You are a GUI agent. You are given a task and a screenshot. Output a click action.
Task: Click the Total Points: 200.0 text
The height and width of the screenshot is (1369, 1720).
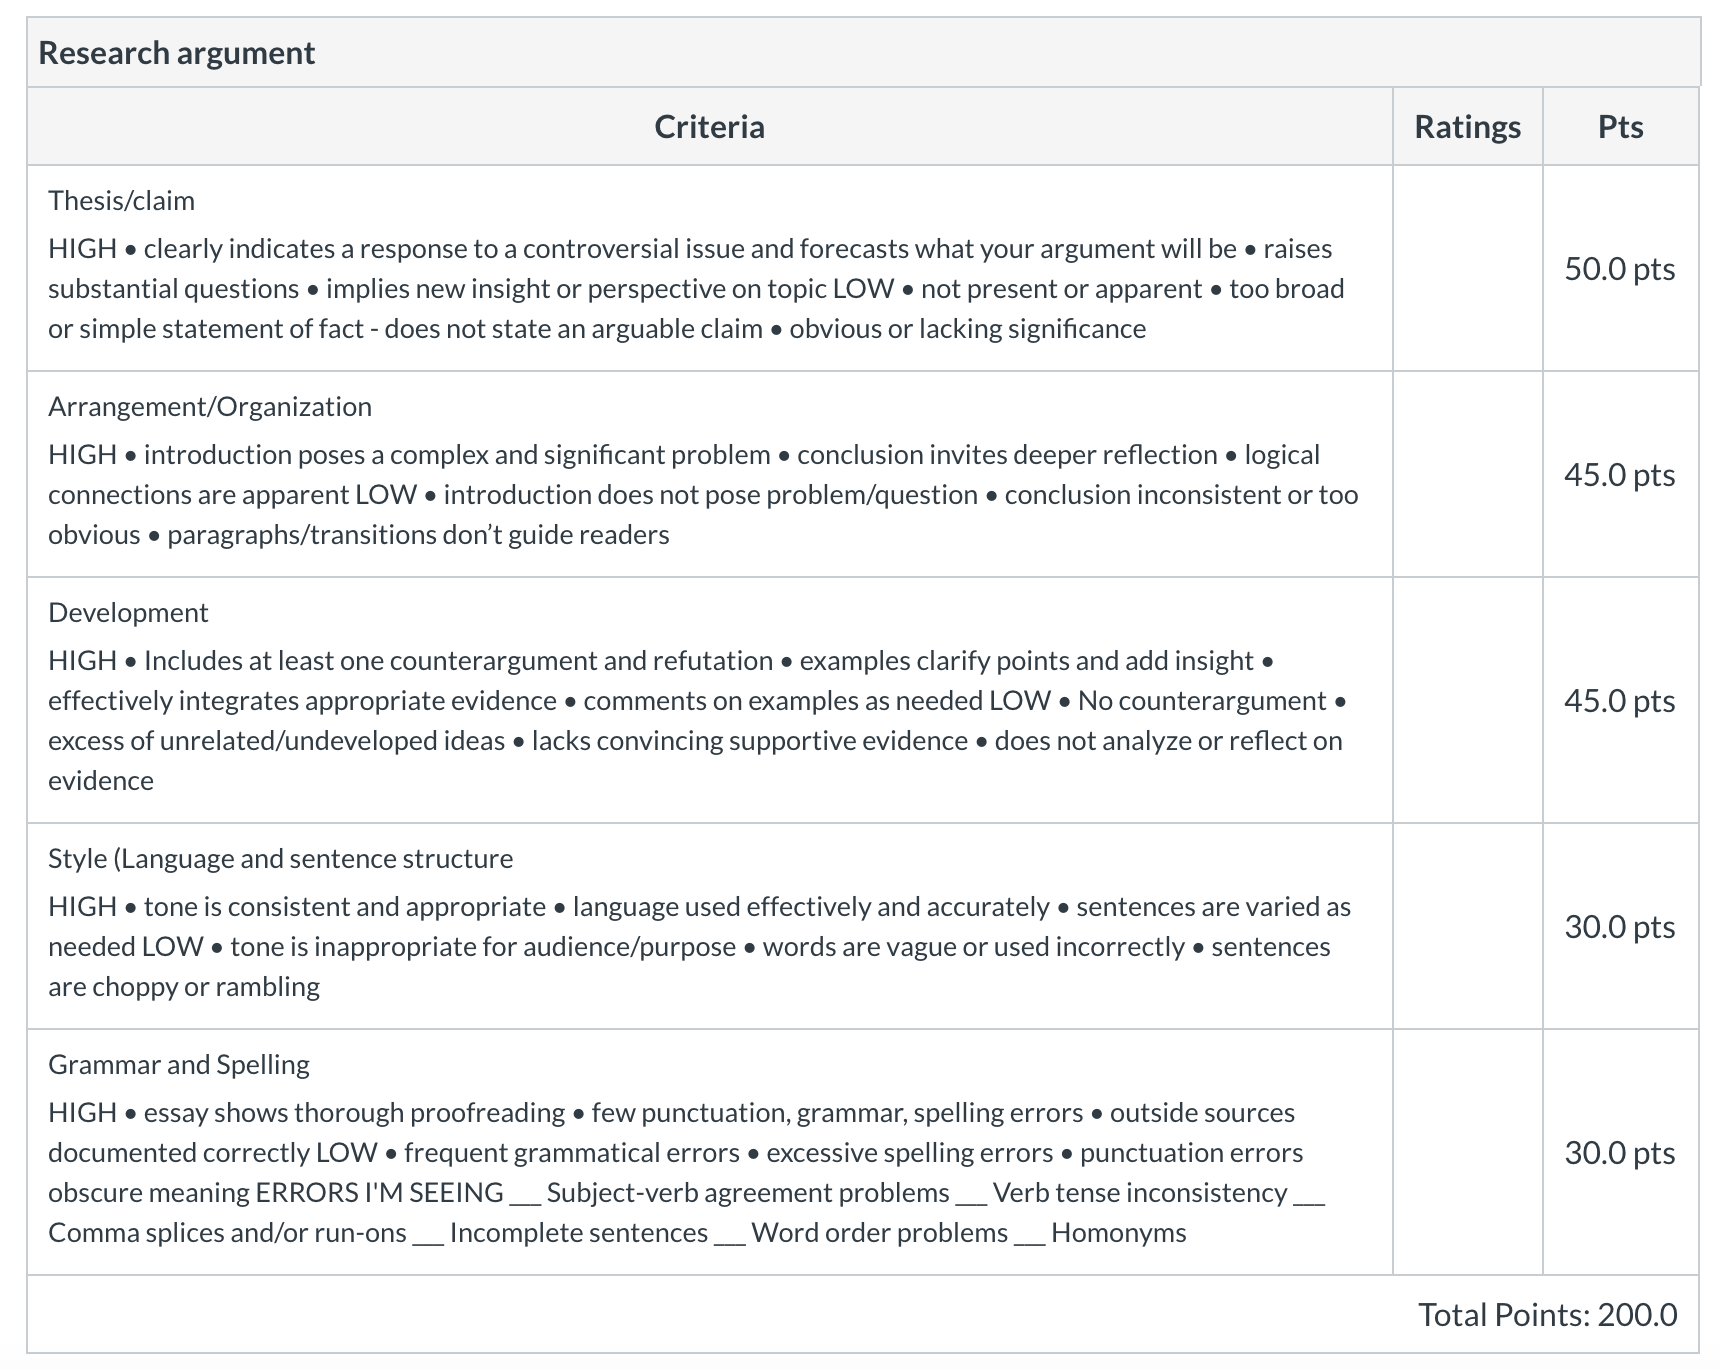click(1548, 1315)
